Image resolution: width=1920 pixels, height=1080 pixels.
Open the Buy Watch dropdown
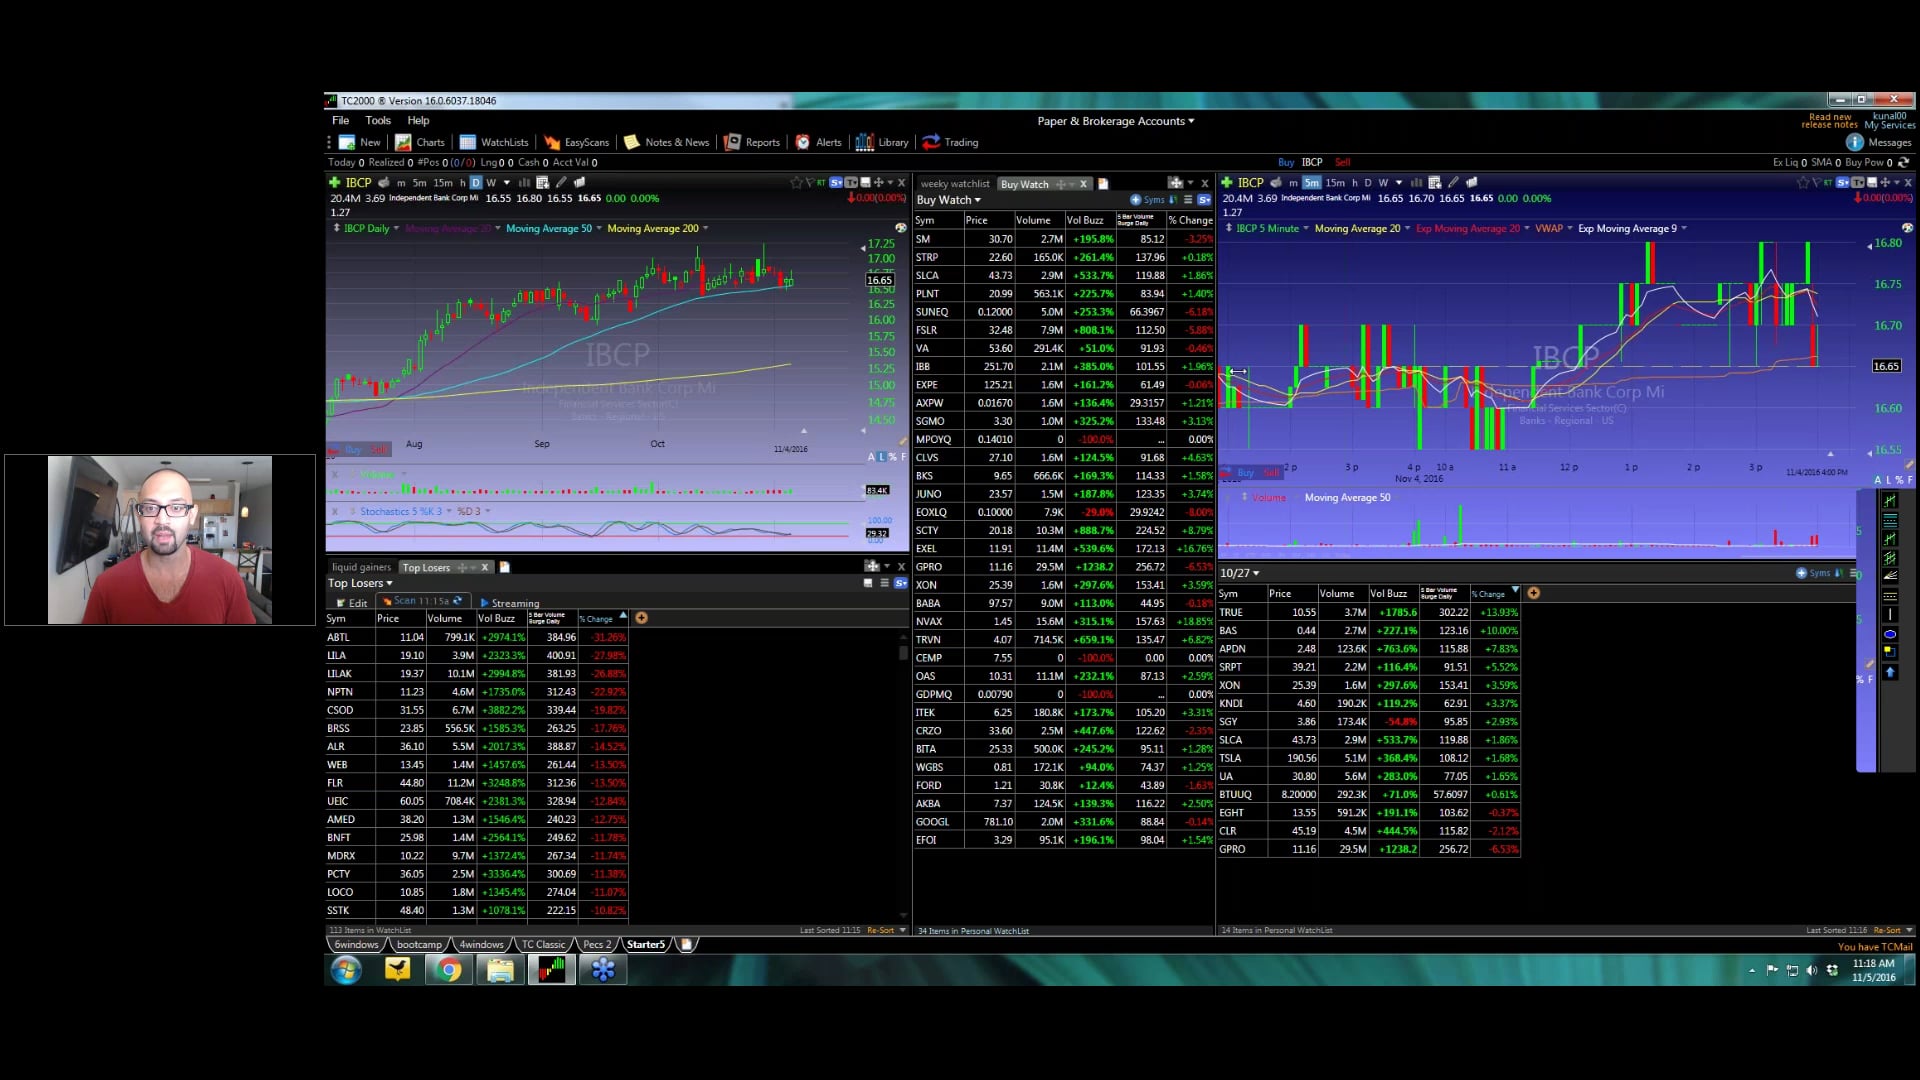click(x=947, y=200)
